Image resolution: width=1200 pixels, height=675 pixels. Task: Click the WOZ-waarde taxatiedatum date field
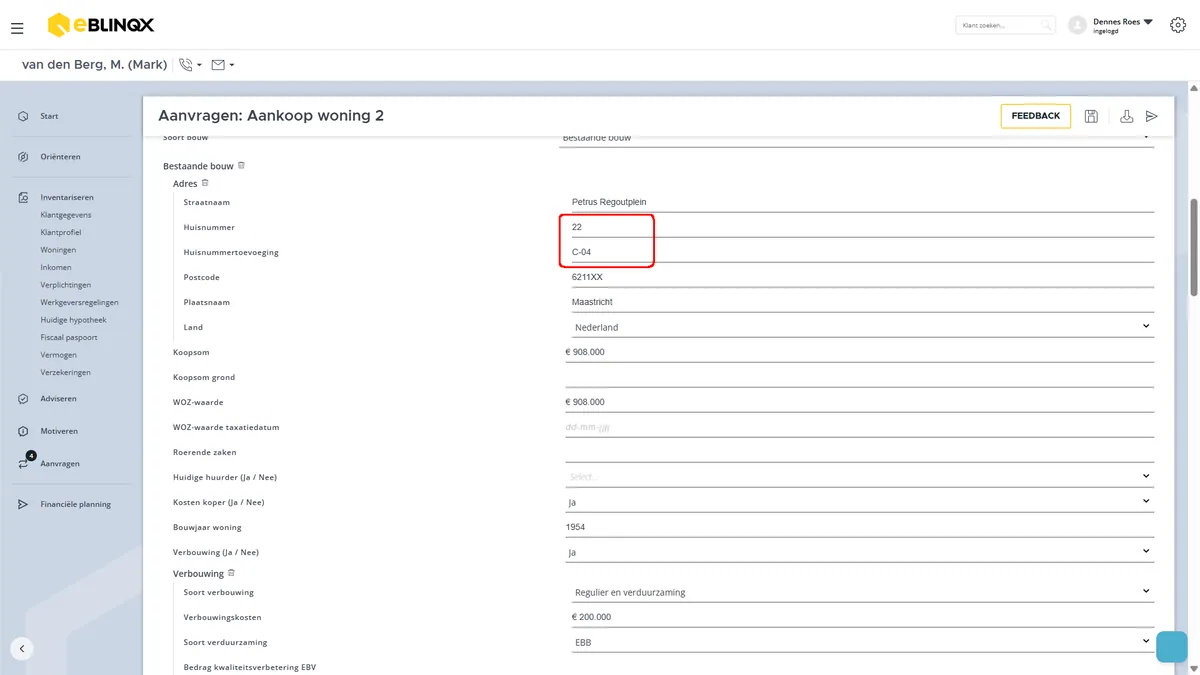coord(859,427)
